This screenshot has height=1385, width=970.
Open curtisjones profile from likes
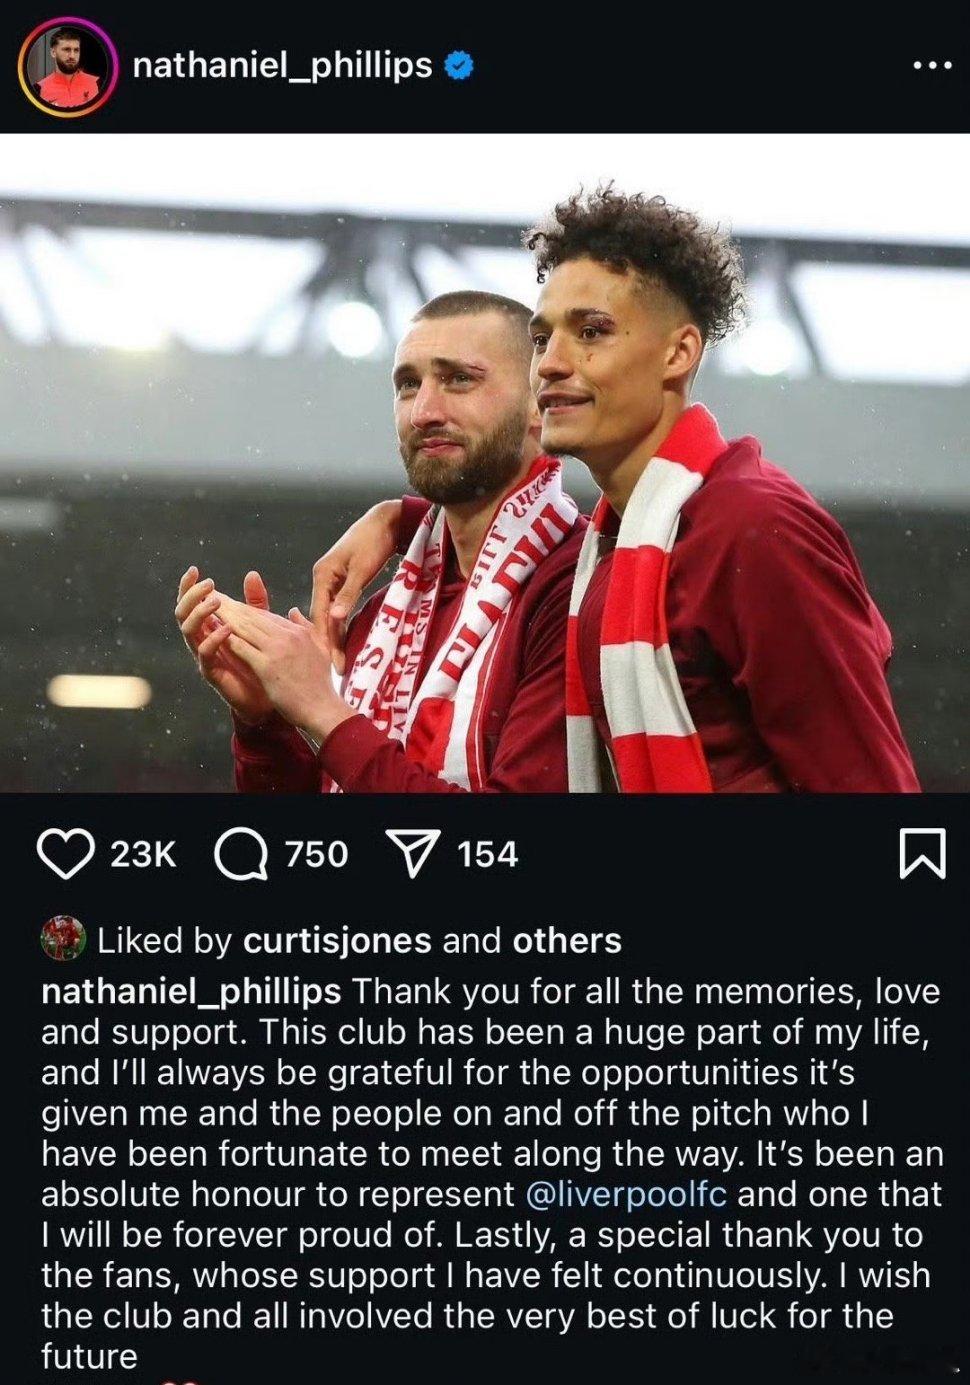click(x=337, y=941)
